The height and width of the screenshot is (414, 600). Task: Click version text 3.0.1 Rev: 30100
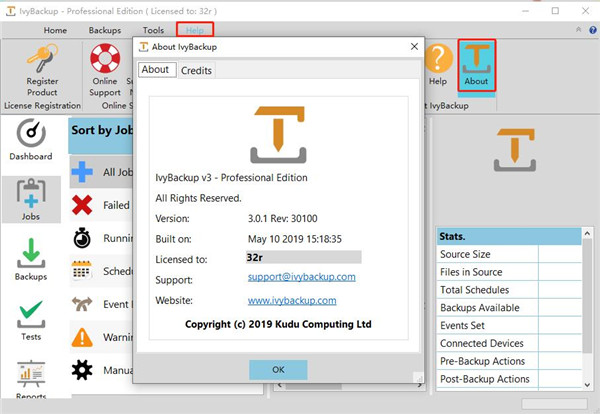point(282,218)
